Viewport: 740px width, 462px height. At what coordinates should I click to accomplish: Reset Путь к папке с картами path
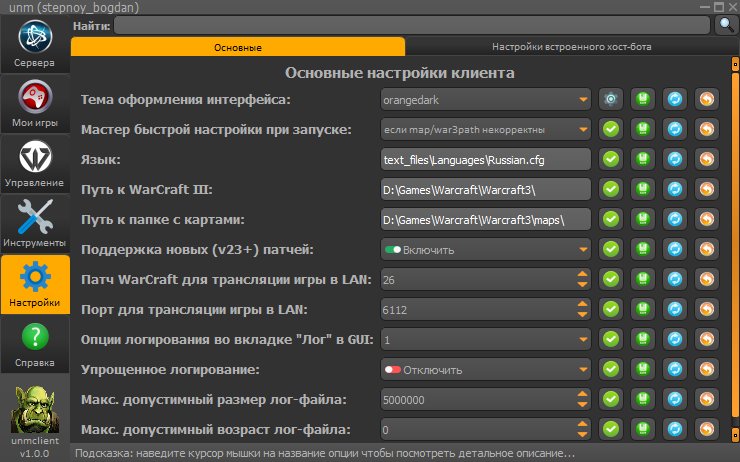click(x=707, y=219)
